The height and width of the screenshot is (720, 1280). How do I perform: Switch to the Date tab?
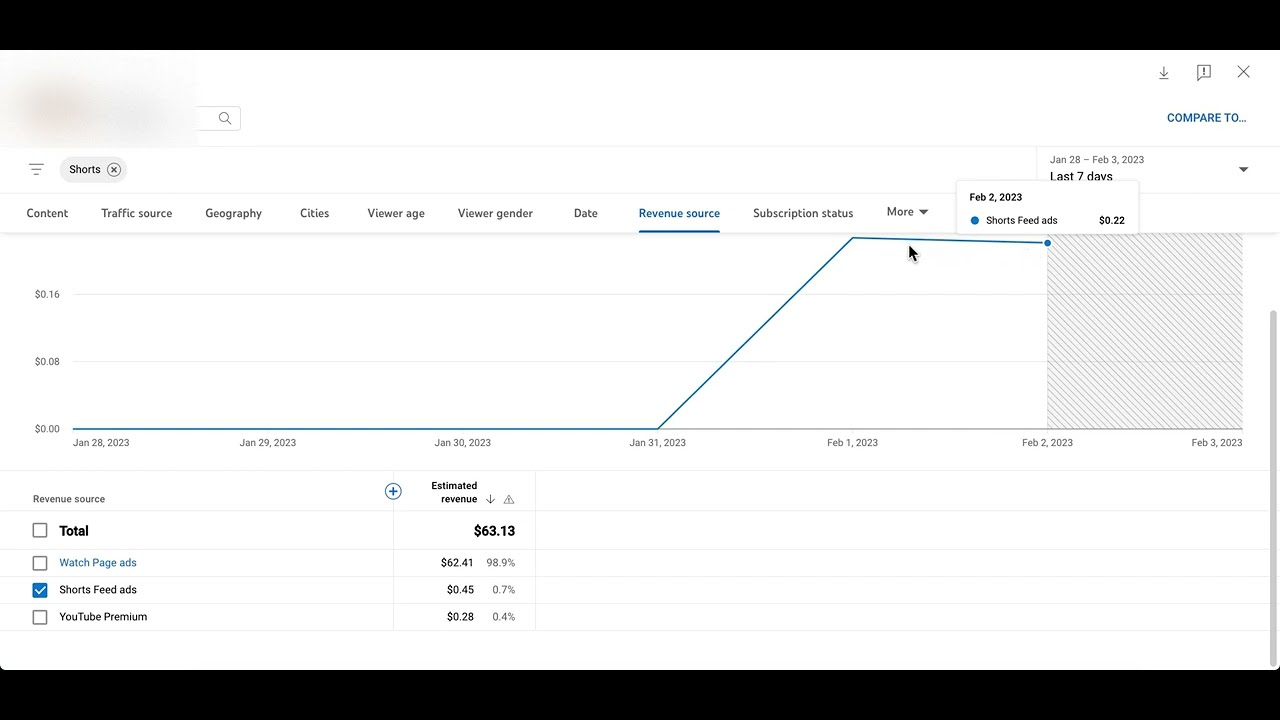click(586, 213)
